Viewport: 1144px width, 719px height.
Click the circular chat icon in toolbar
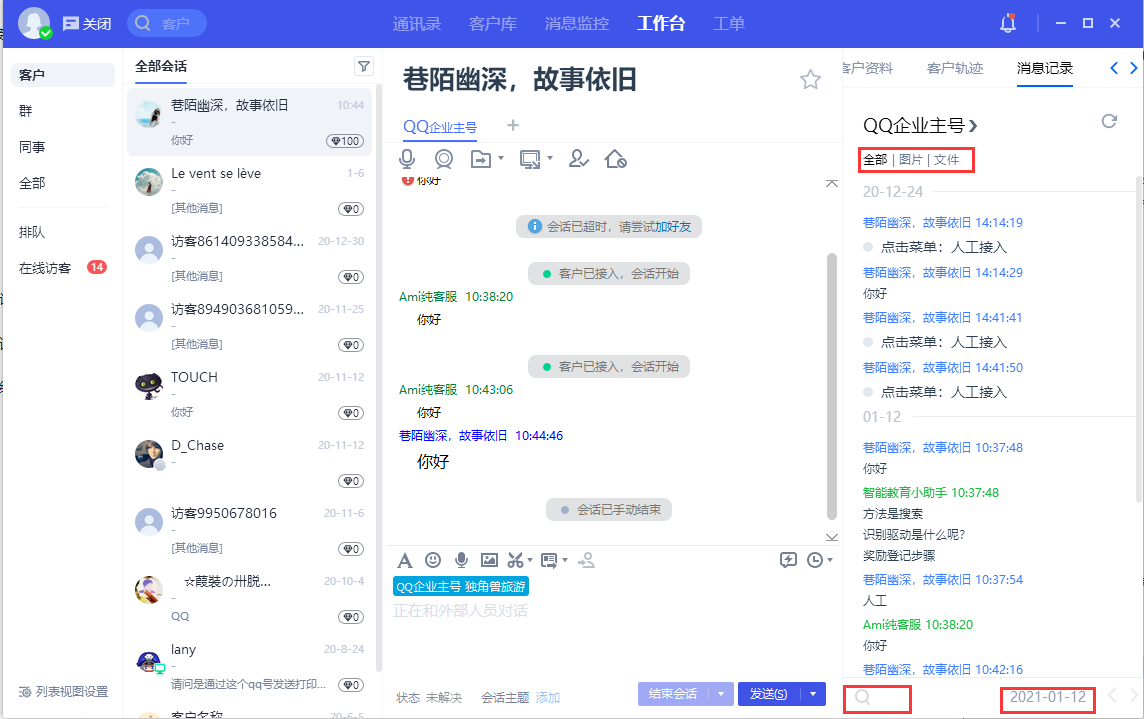[x=444, y=158]
